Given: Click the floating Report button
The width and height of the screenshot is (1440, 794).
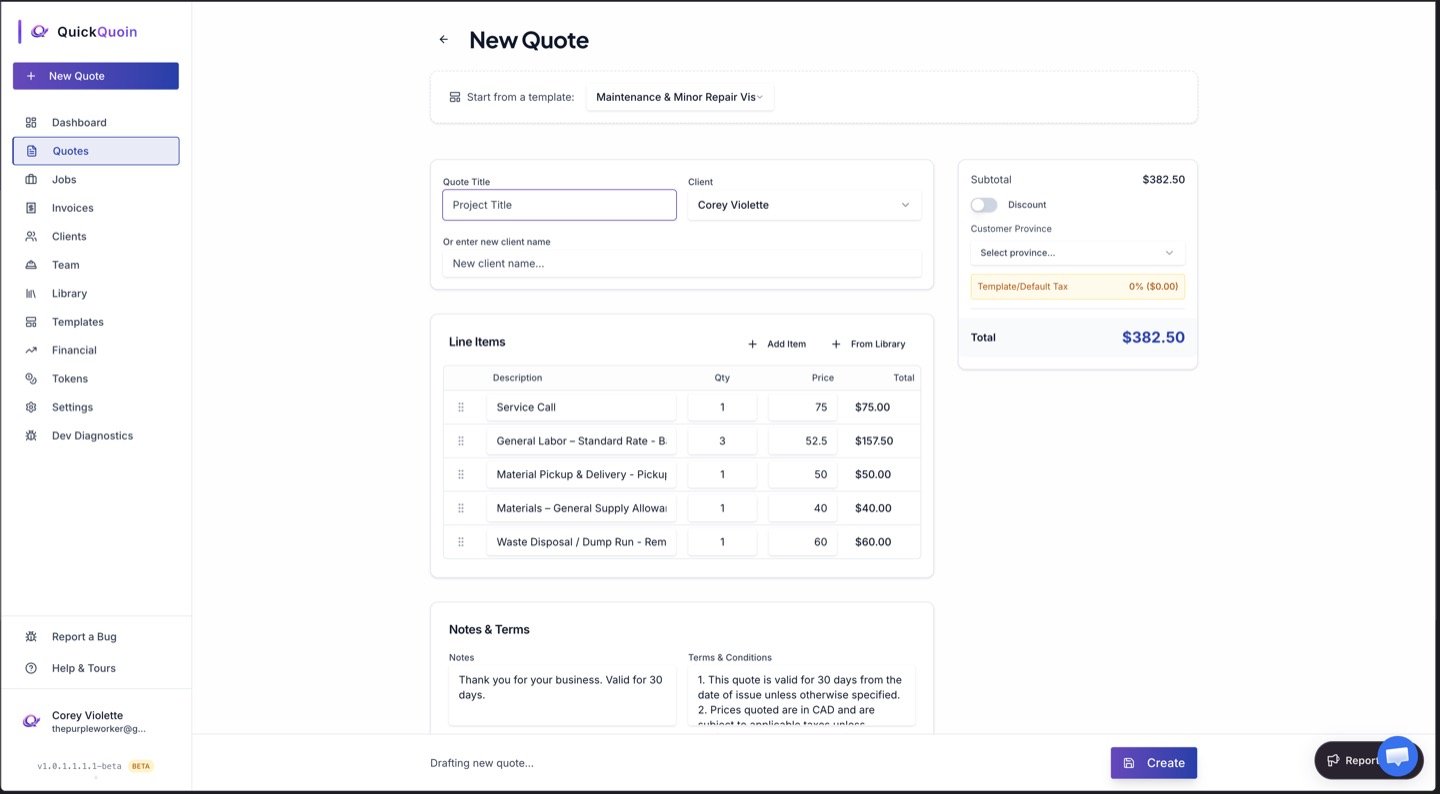Looking at the screenshot, I should 1348,761.
